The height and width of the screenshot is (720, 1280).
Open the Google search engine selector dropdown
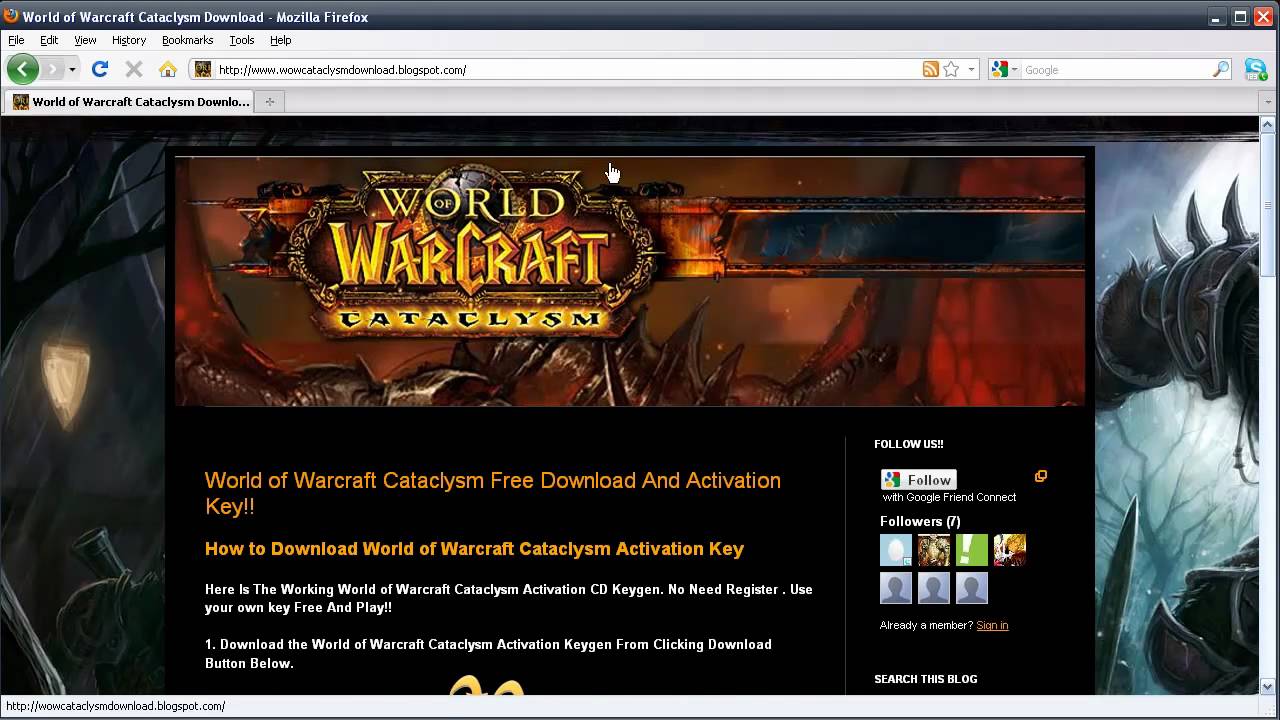[1004, 69]
